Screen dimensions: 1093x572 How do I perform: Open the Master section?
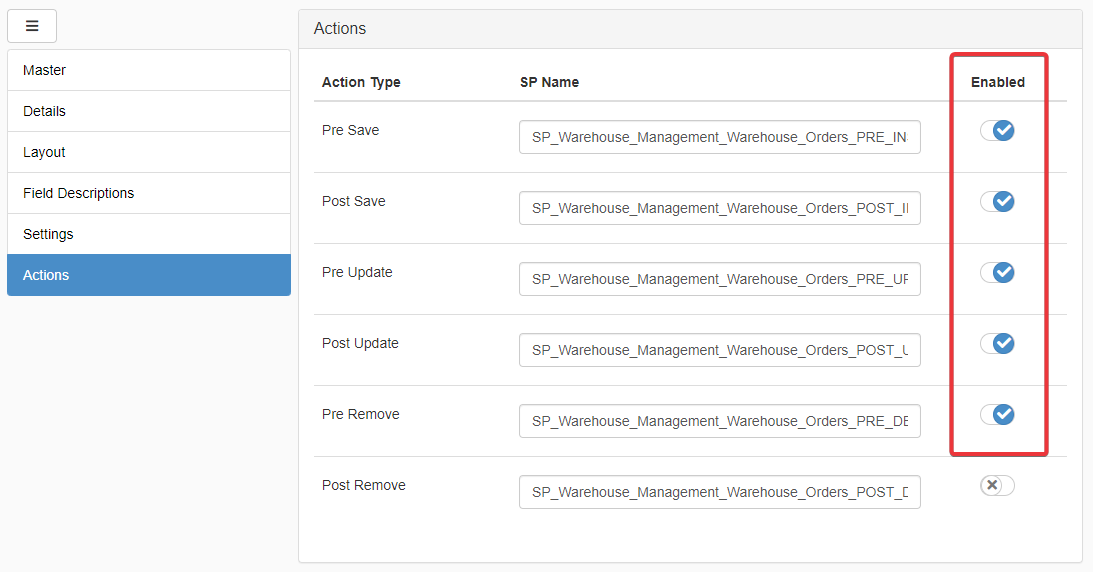tap(148, 70)
